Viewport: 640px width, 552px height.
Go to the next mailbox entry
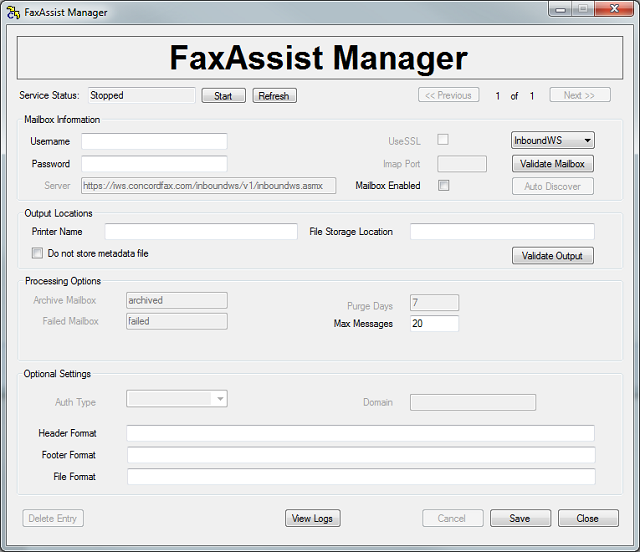pos(580,95)
